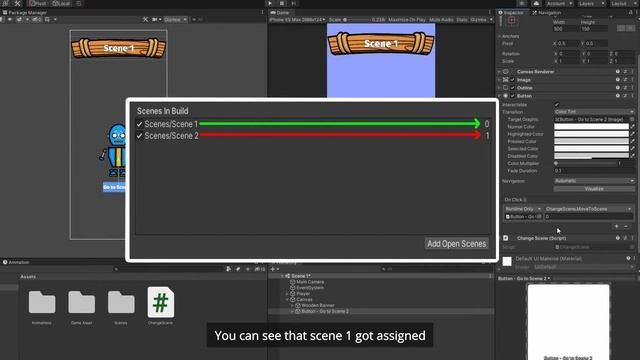Click the Pause button in top toolbar
The height and width of the screenshot is (360, 640).
(282, 3)
